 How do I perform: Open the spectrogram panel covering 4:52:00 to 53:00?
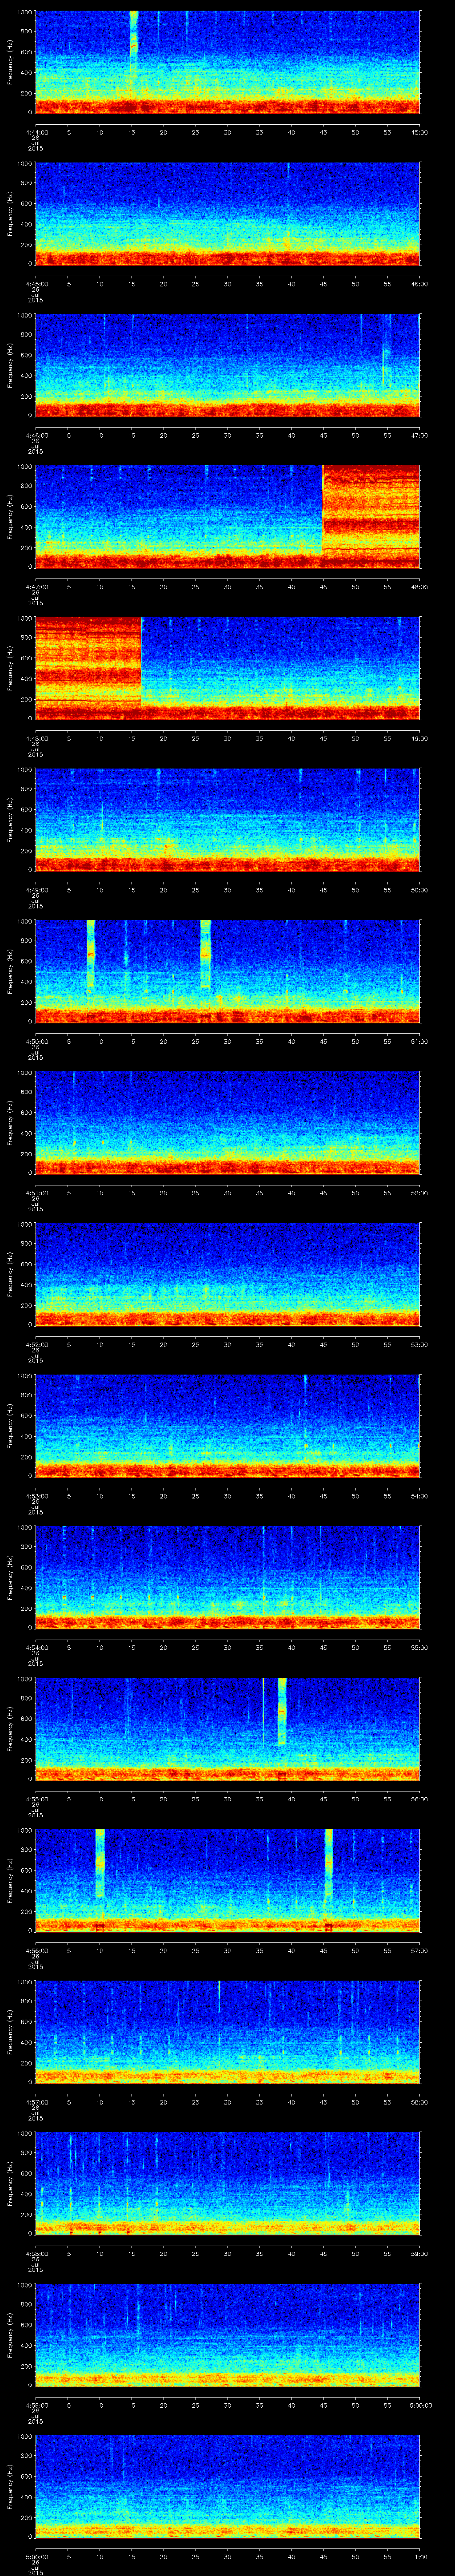[x=227, y=1274]
